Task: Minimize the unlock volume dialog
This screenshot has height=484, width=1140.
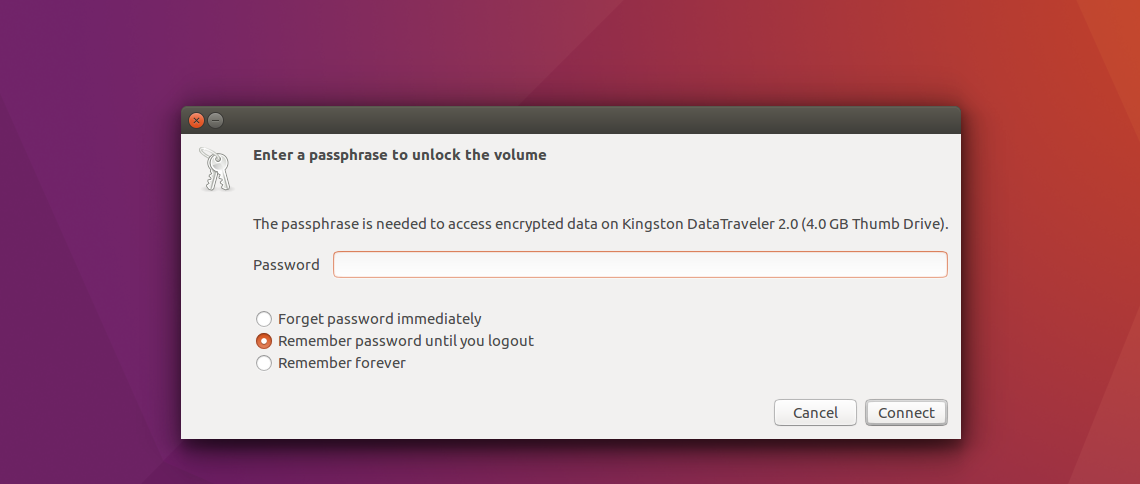Action: tap(215, 121)
